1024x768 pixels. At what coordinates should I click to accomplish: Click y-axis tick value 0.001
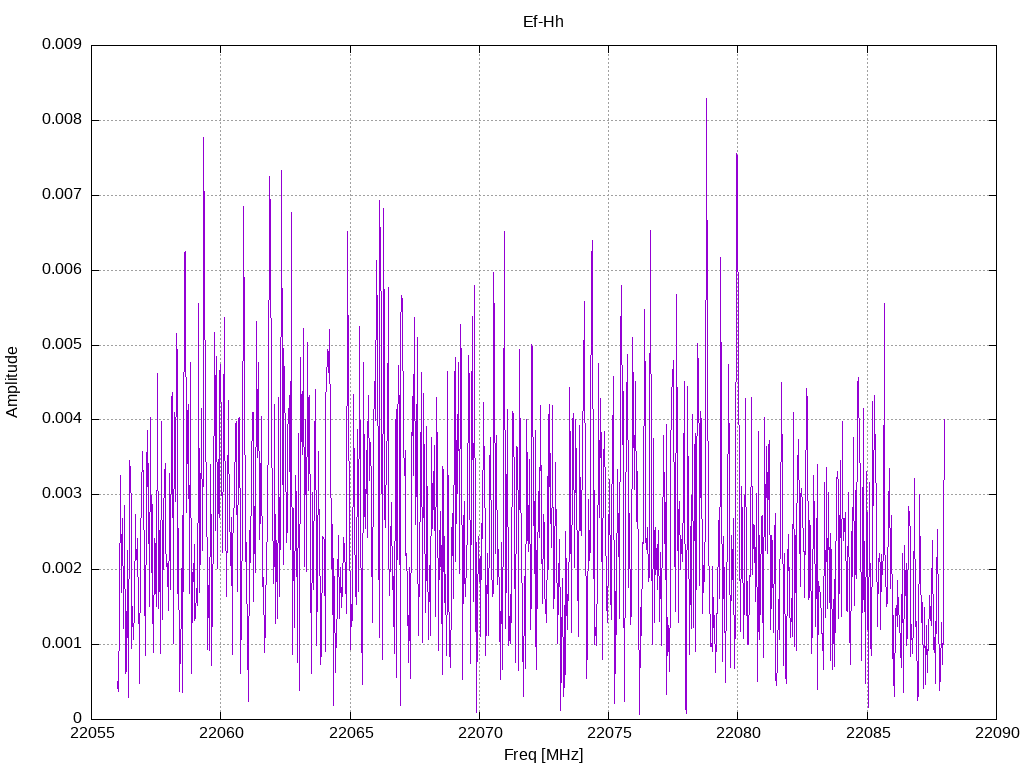coord(61,644)
